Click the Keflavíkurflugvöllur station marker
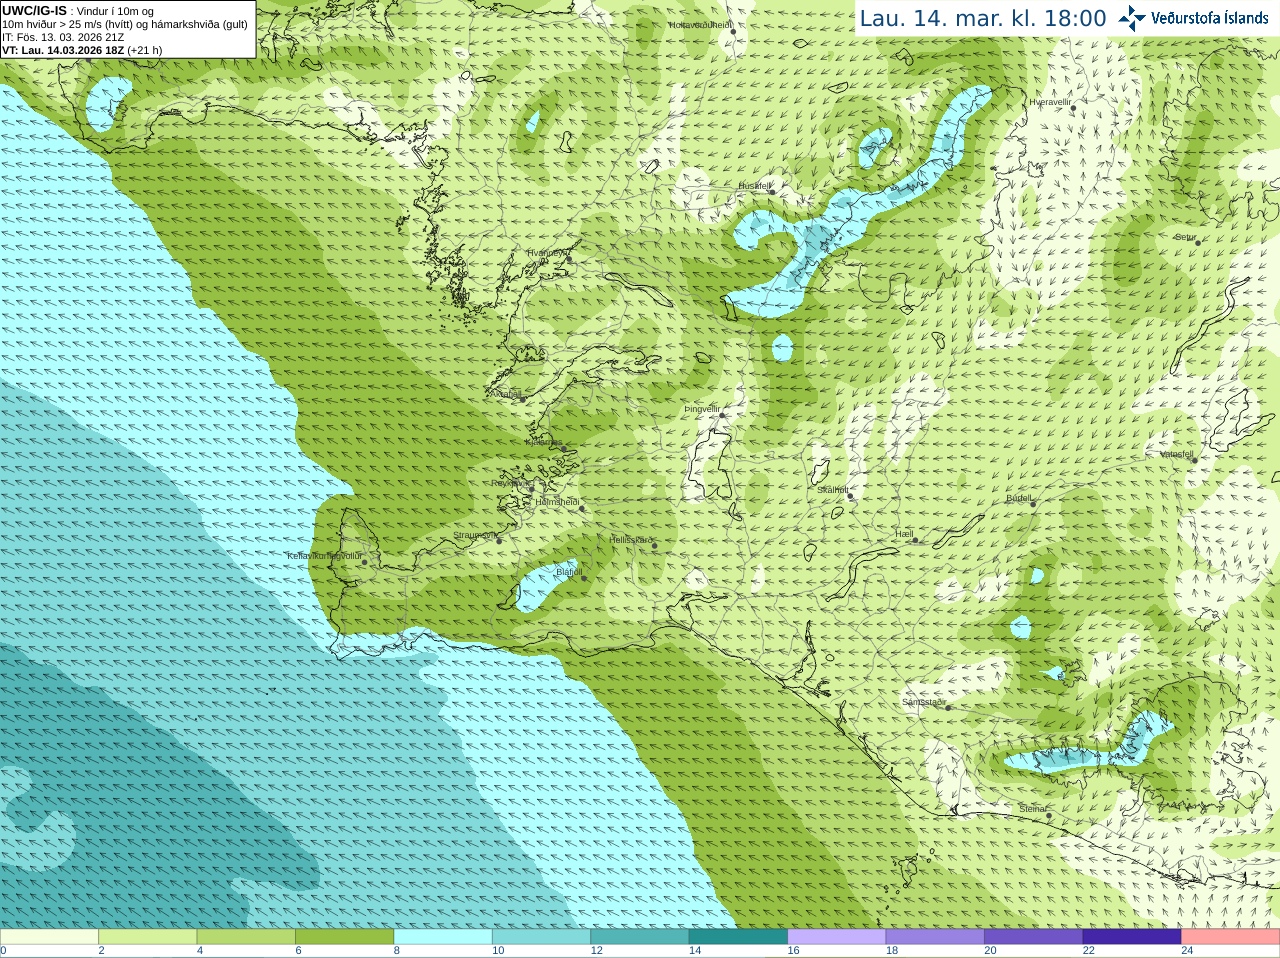Image resolution: width=1280 pixels, height=958 pixels. (365, 562)
